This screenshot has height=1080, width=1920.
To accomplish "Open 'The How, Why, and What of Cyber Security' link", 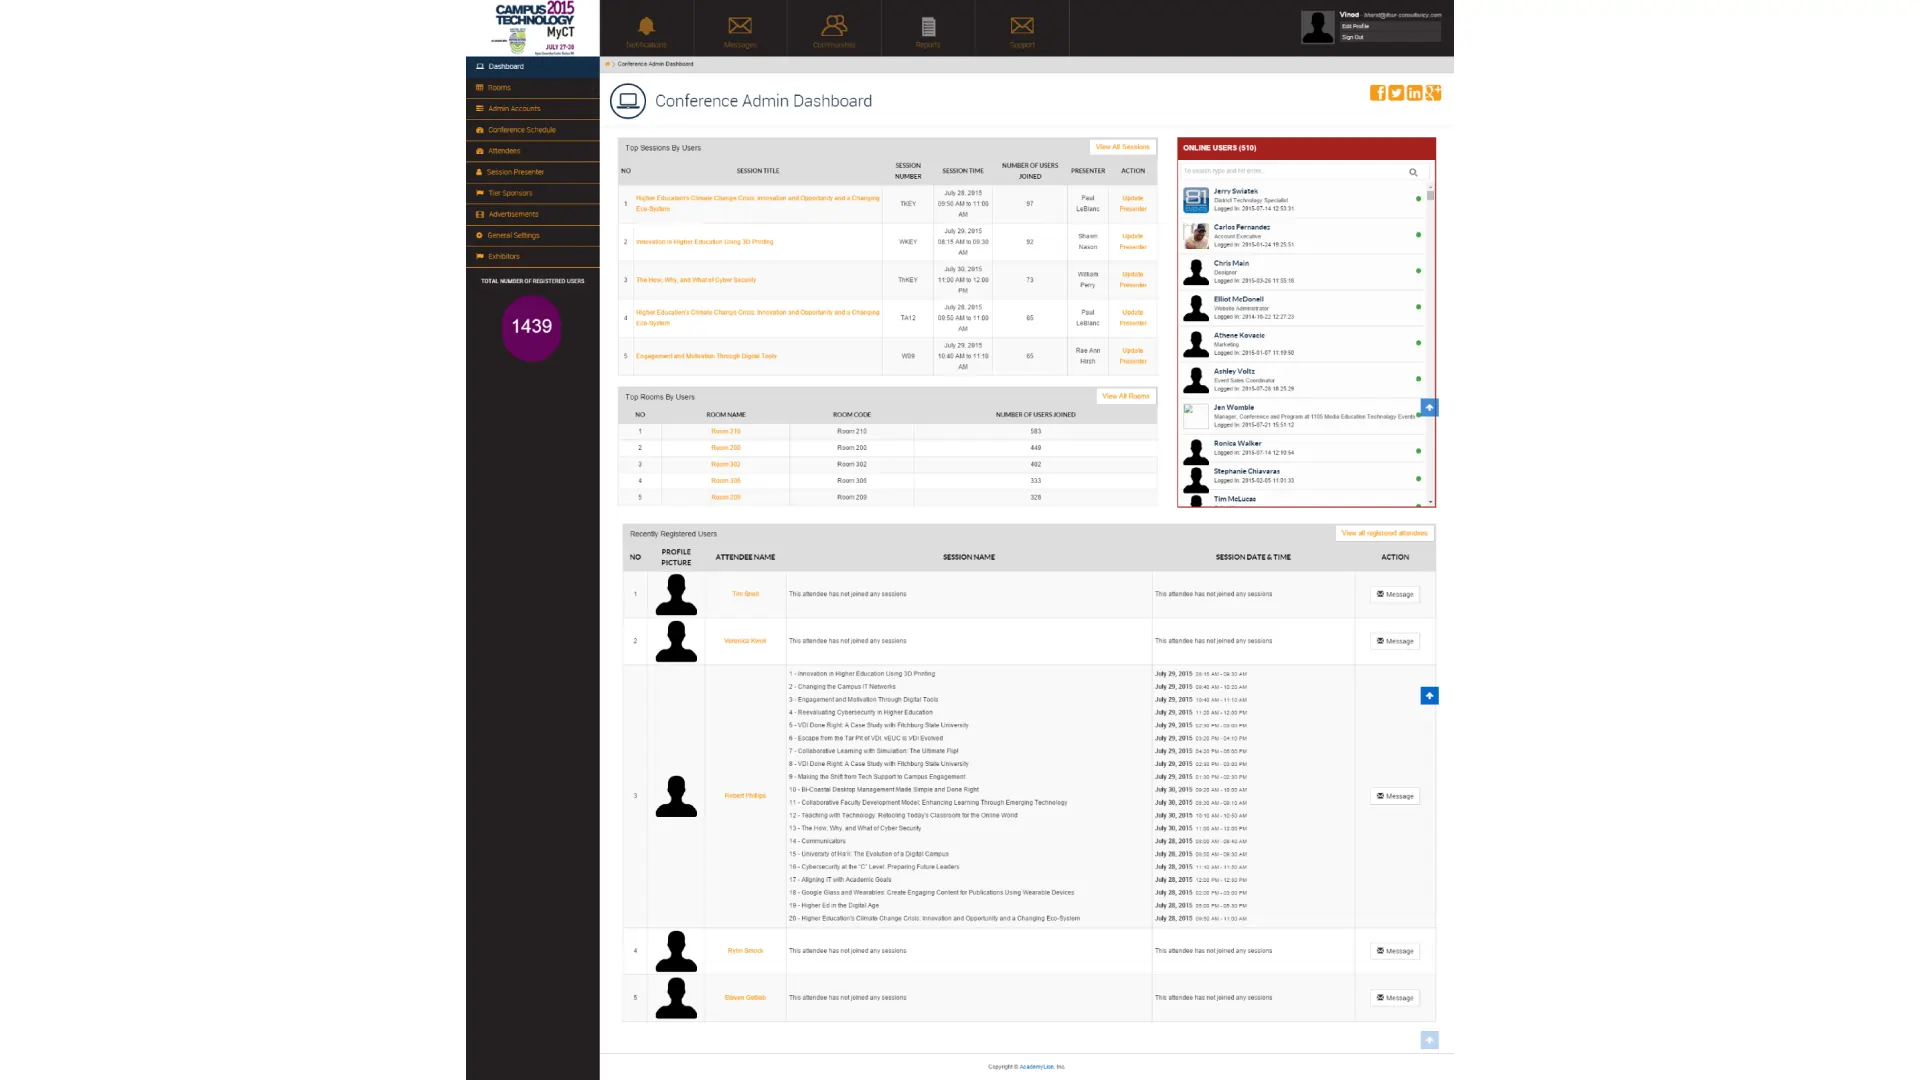I will click(x=696, y=280).
